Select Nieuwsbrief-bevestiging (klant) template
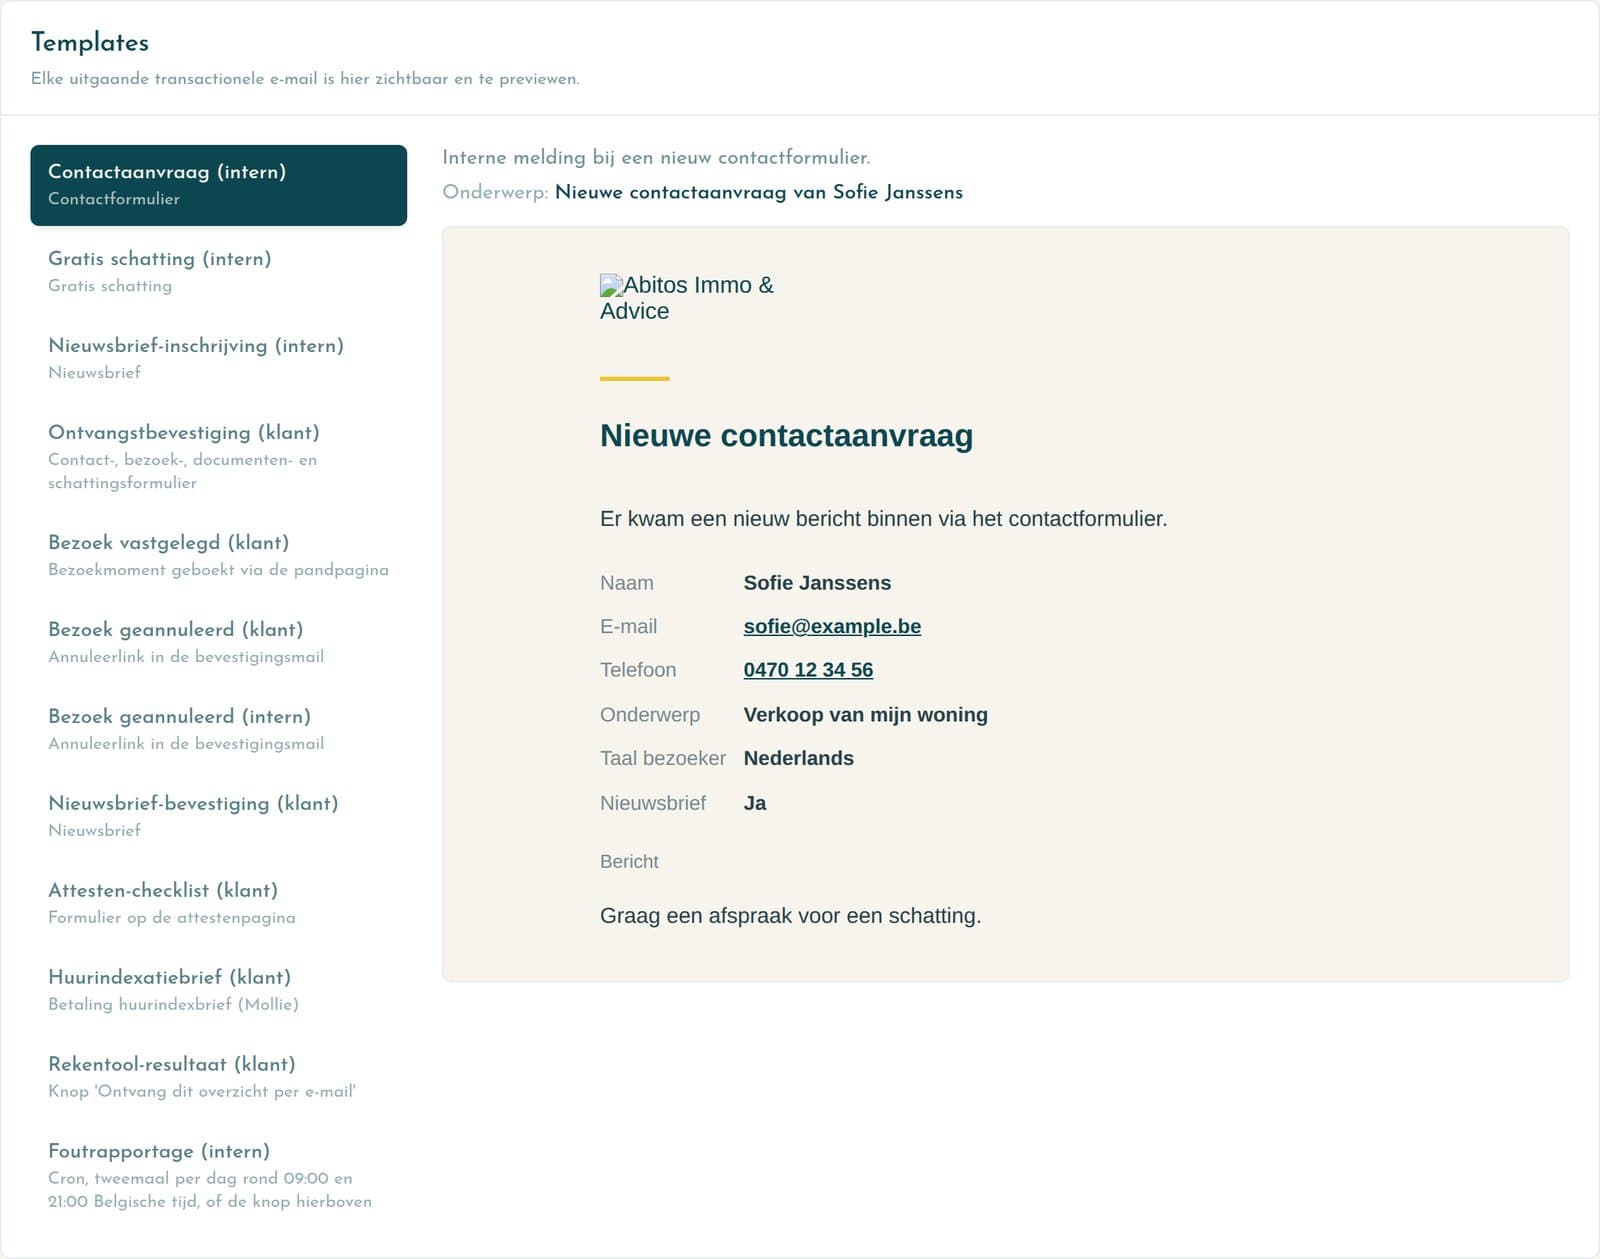 [x=219, y=817]
